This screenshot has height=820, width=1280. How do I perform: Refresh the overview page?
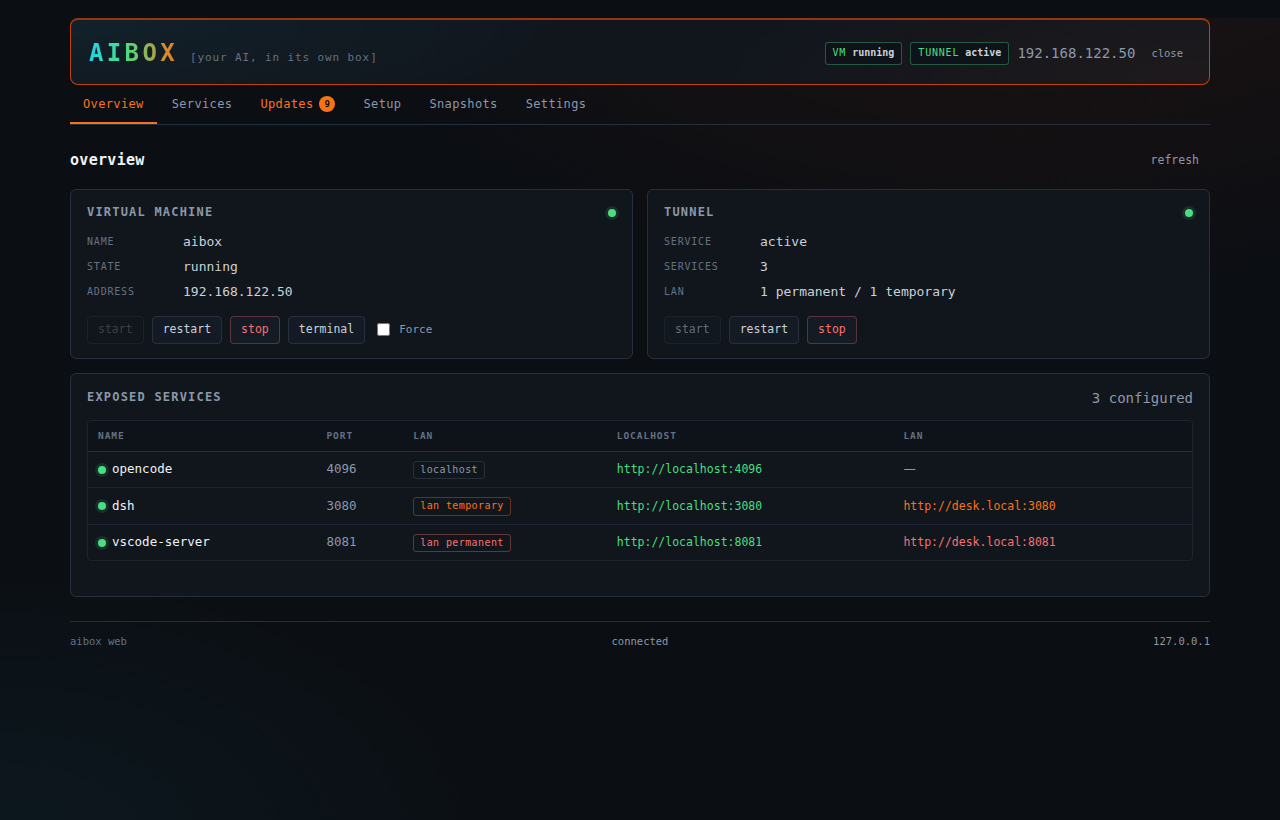pos(1175,160)
